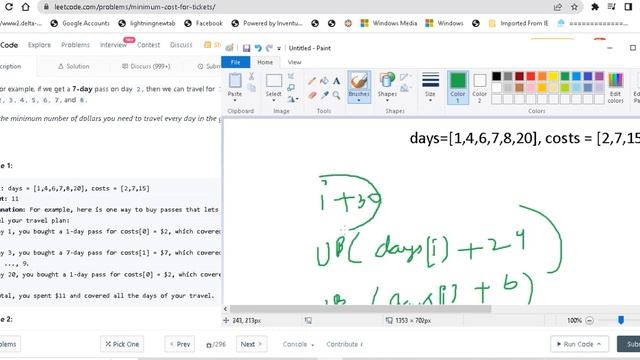
Task: Open the LeetCode Problems menu item
Action: 76,45
